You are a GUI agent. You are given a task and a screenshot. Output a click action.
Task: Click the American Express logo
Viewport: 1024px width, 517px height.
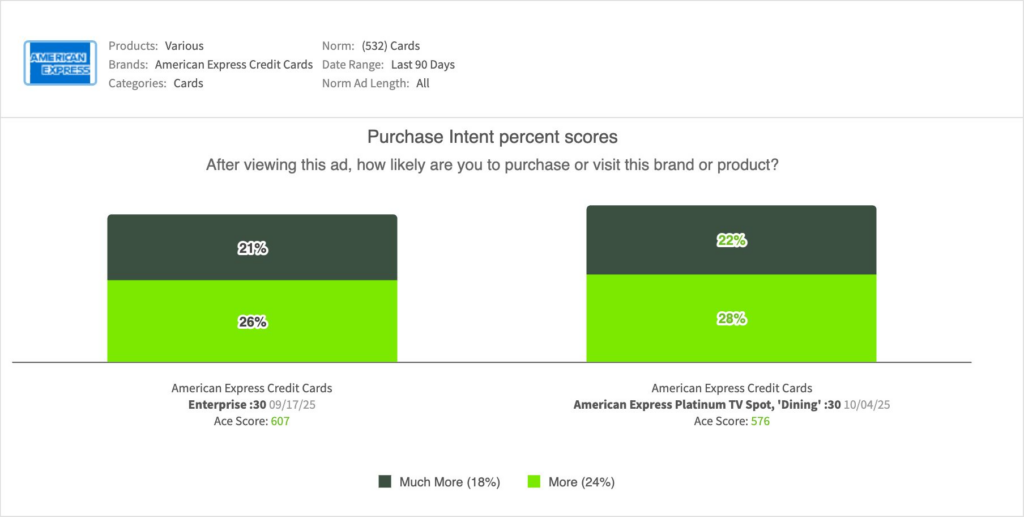point(60,63)
